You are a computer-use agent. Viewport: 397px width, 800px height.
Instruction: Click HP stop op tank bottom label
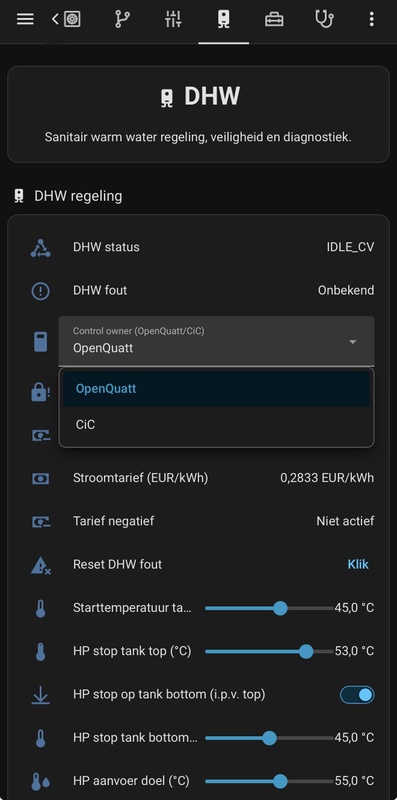tap(169, 695)
